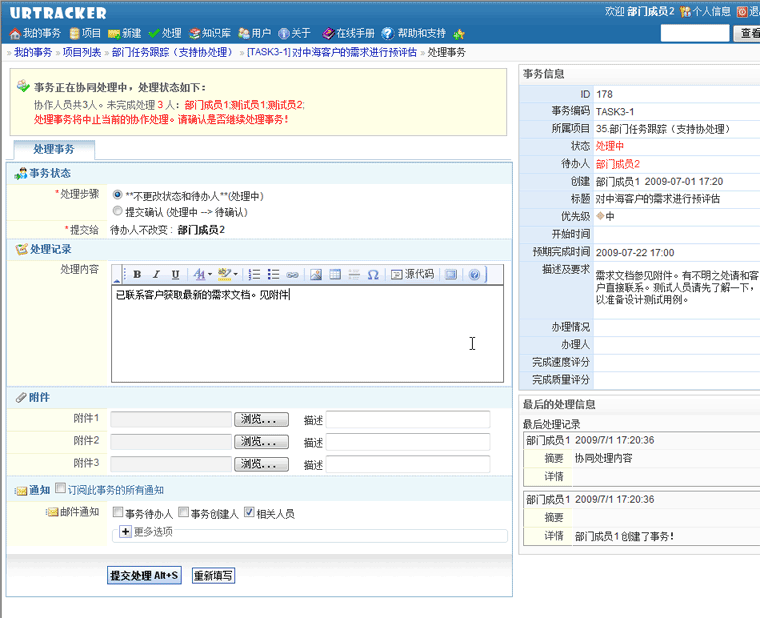Image resolution: width=760 pixels, height=618 pixels.
Task: Collapse the editor toolbar with small arrow
Action: 117,280
